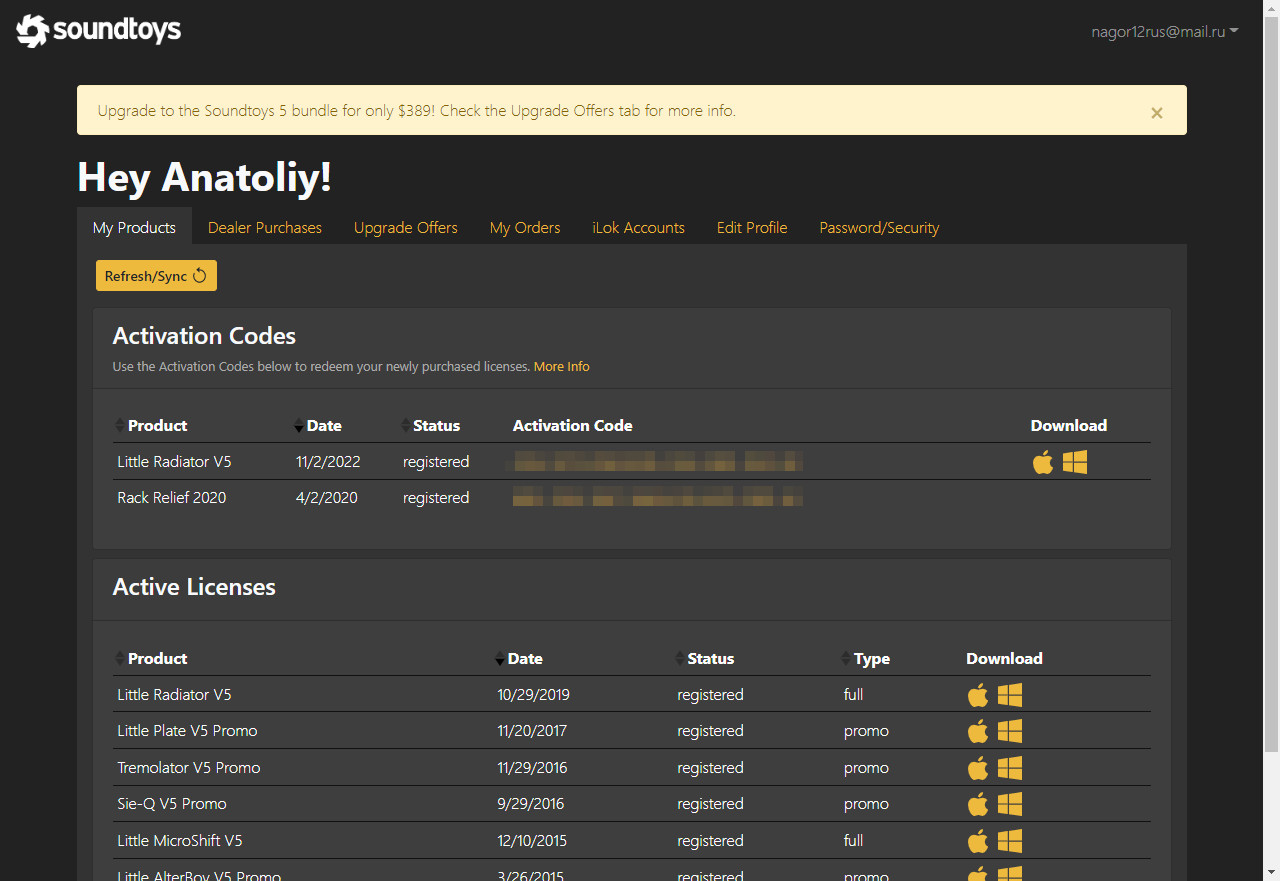Viewport: 1280px width, 881px height.
Task: Sort Active Licenses by Type column
Action: pos(866,659)
